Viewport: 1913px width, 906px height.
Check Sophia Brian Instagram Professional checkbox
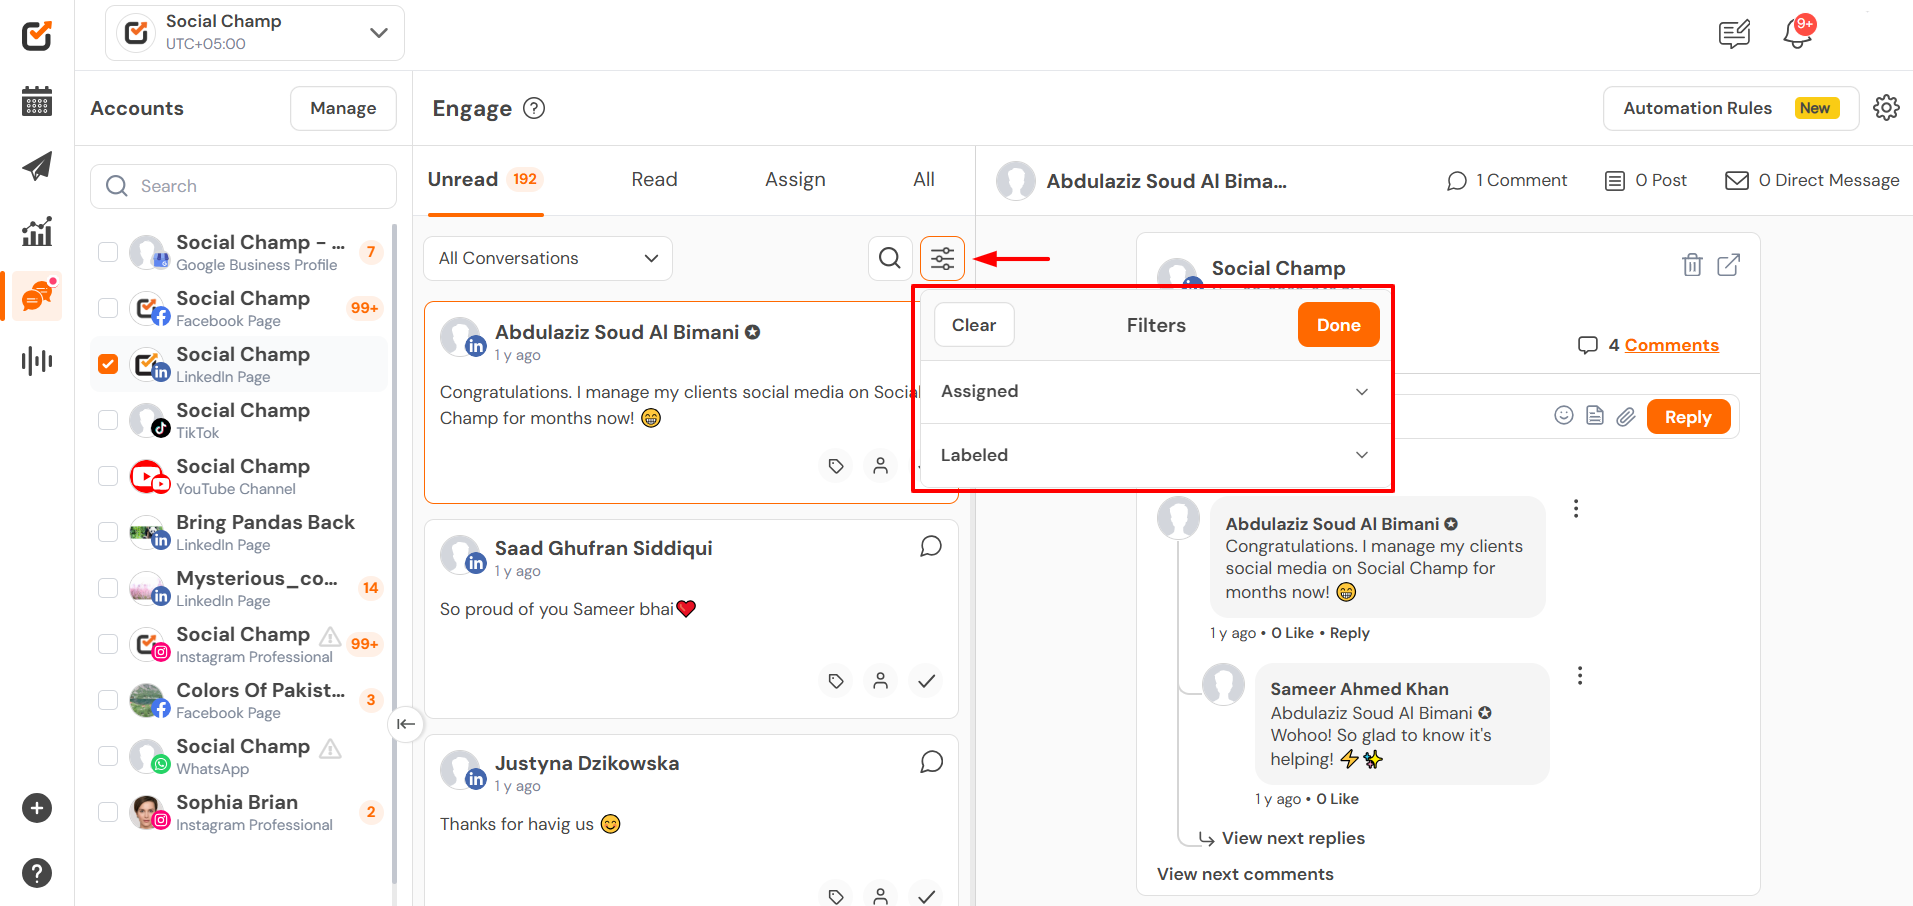[x=108, y=812]
